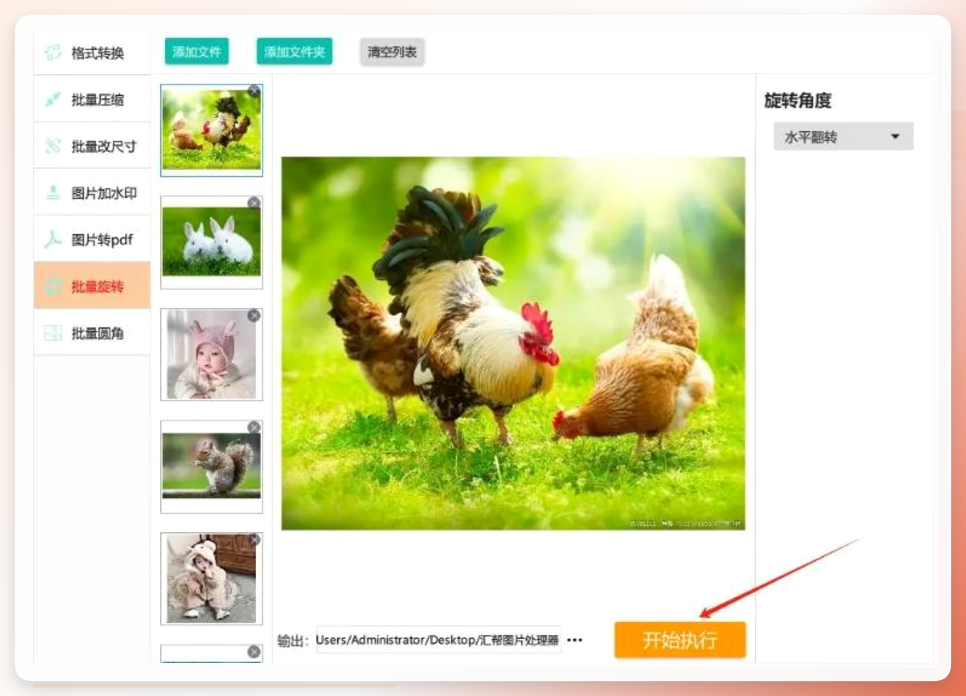The image size is (966, 696).
Task: Click the 批量圆角 rounded-corner icon
Action: pos(53,333)
